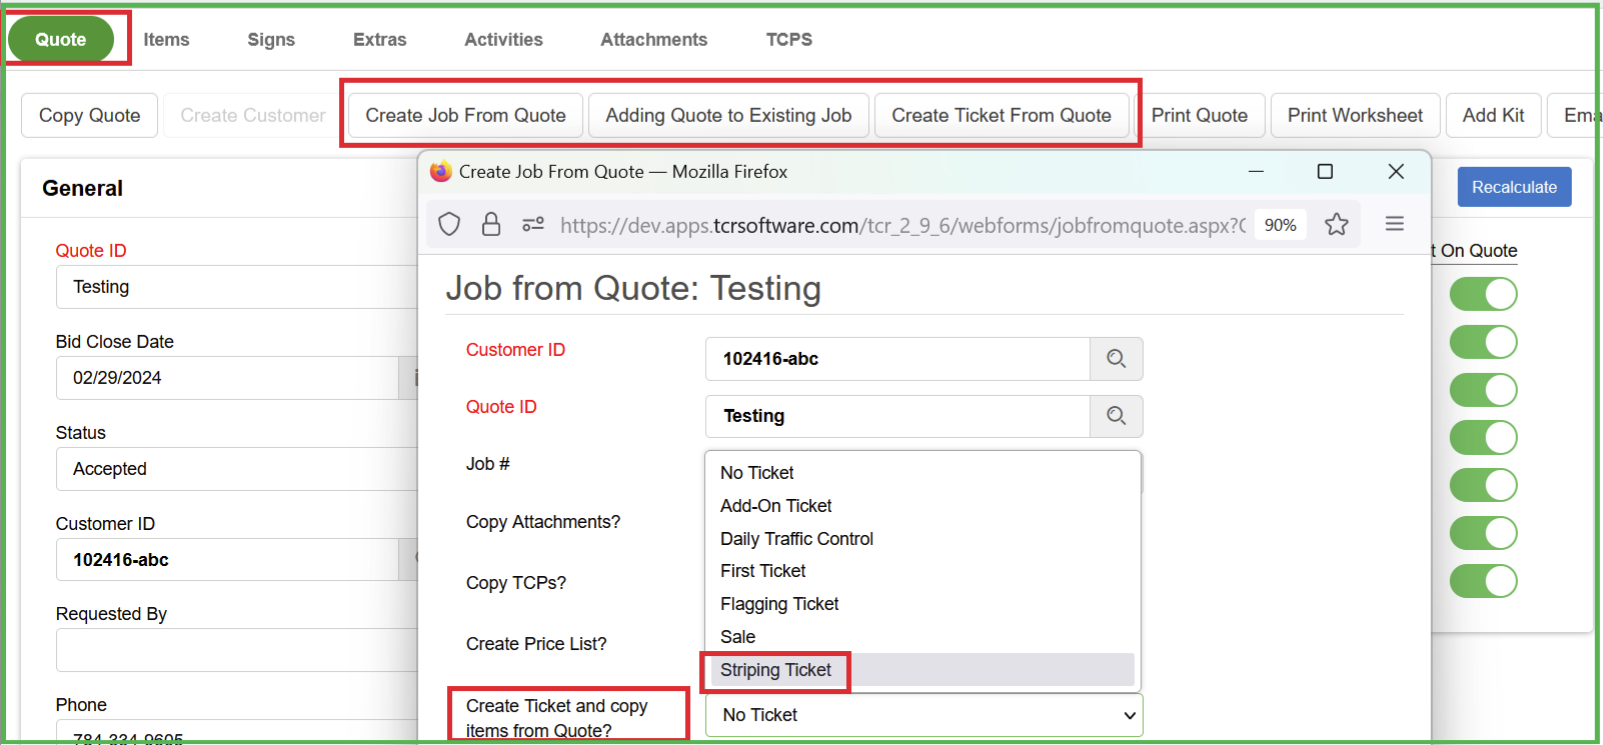Toggle the last green switch under On Quote
The image size is (1603, 745).
(x=1483, y=581)
